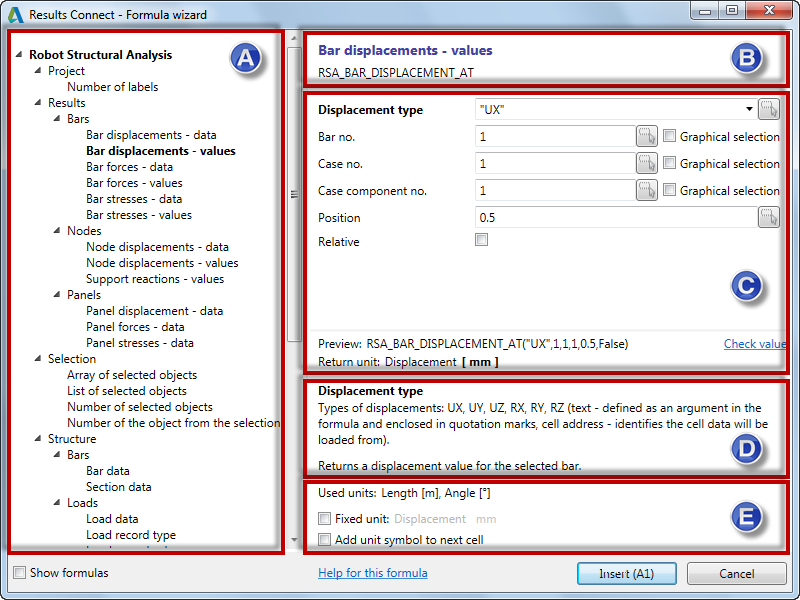Image resolution: width=800 pixels, height=600 pixels.
Task: Click tree scrollbar down arrow
Action: coord(294,539)
